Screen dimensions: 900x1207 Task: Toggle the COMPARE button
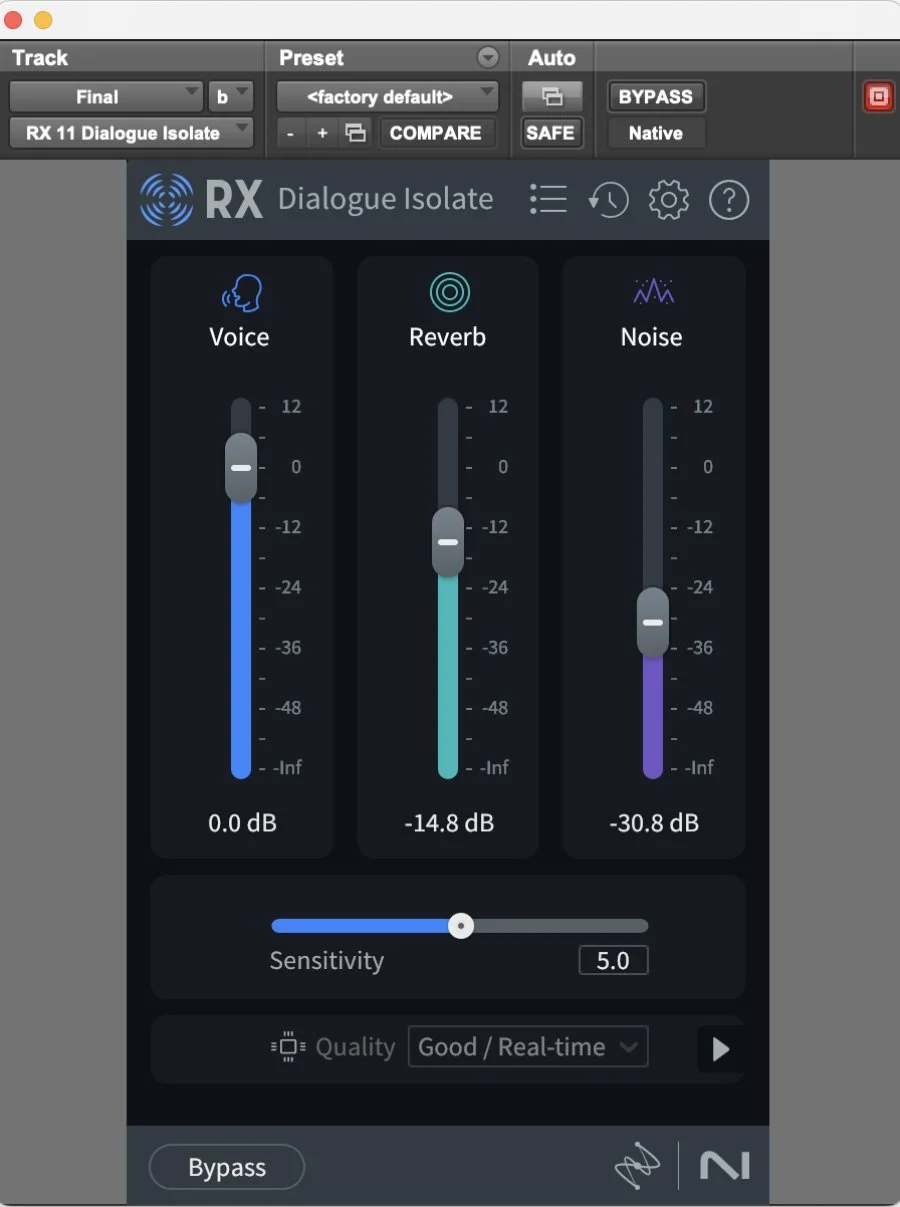(x=436, y=133)
